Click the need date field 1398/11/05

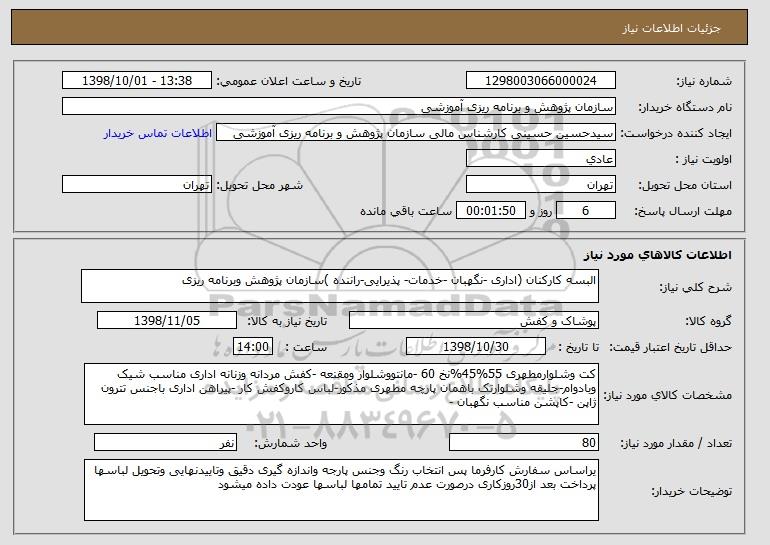[x=167, y=321]
